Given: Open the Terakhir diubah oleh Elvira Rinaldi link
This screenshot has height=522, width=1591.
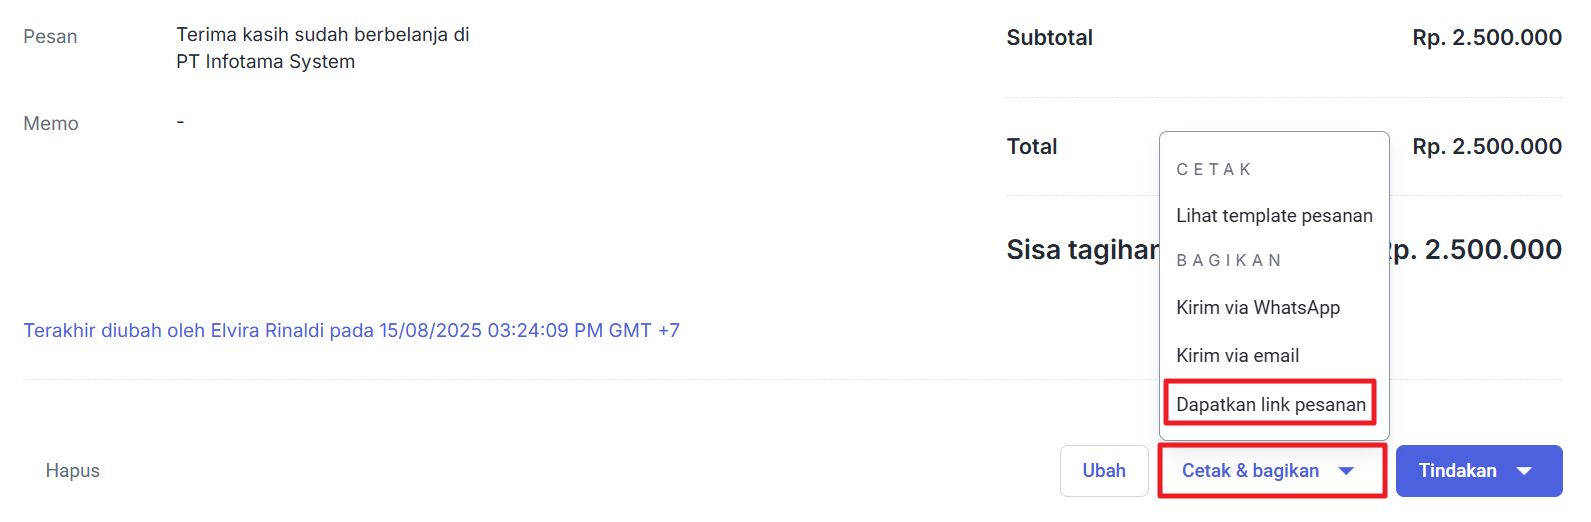Looking at the screenshot, I should (351, 331).
